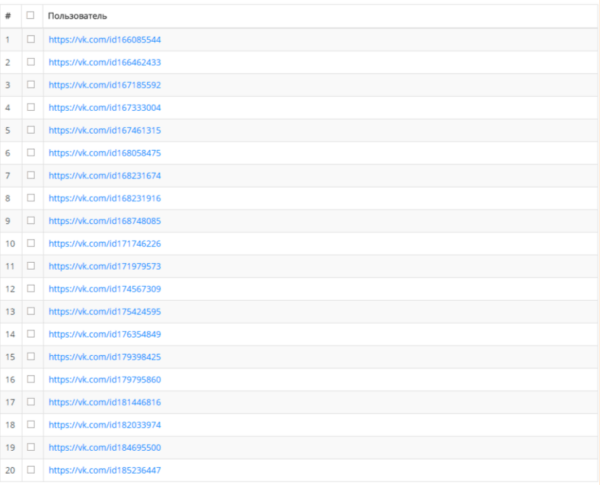Open link https://vk.com/id184695500
The width and height of the screenshot is (600, 485).
coord(104,448)
